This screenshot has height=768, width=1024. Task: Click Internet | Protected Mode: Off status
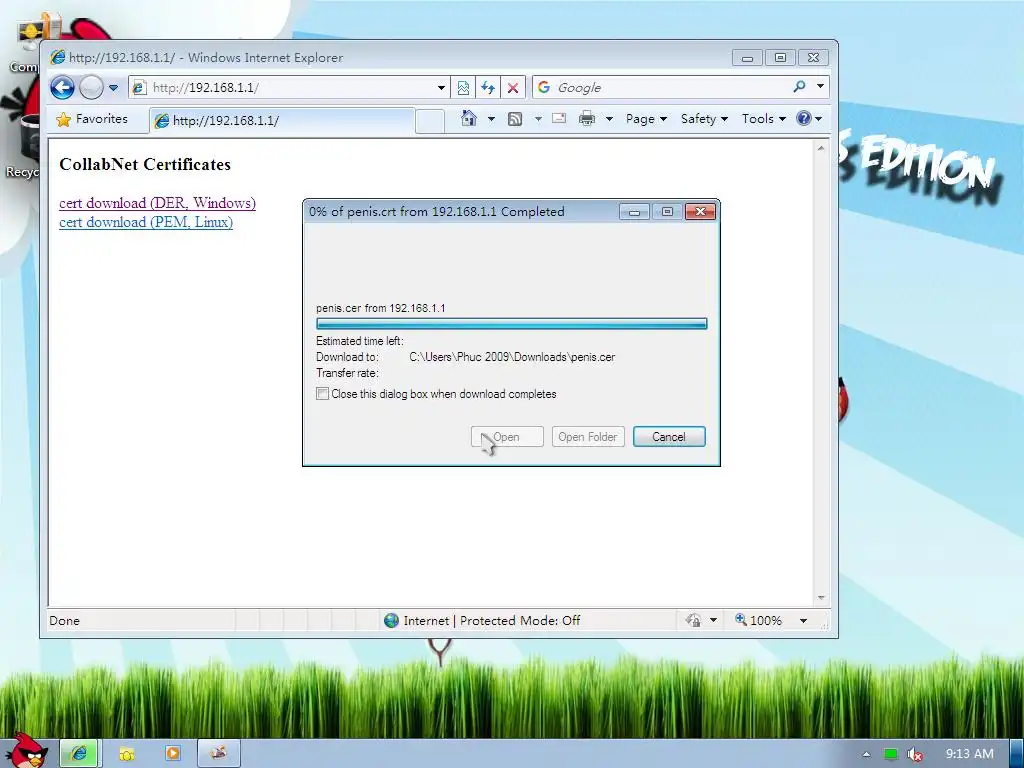[492, 620]
